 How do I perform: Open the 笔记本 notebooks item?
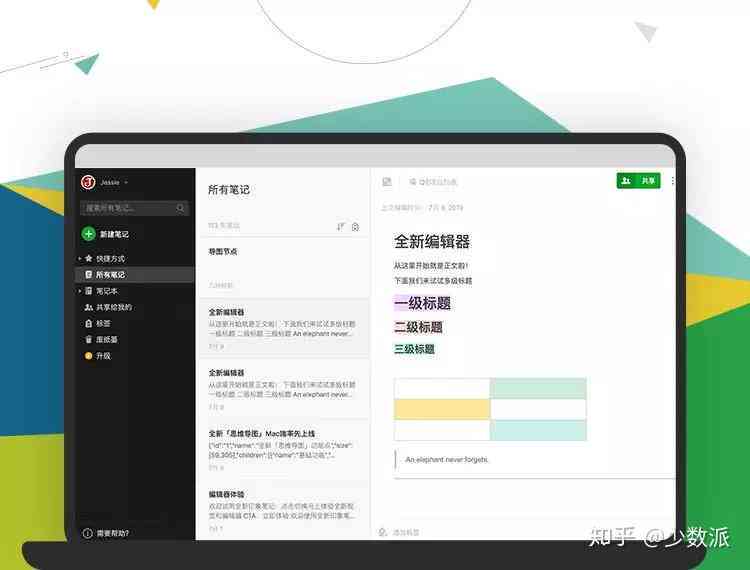tap(101, 291)
